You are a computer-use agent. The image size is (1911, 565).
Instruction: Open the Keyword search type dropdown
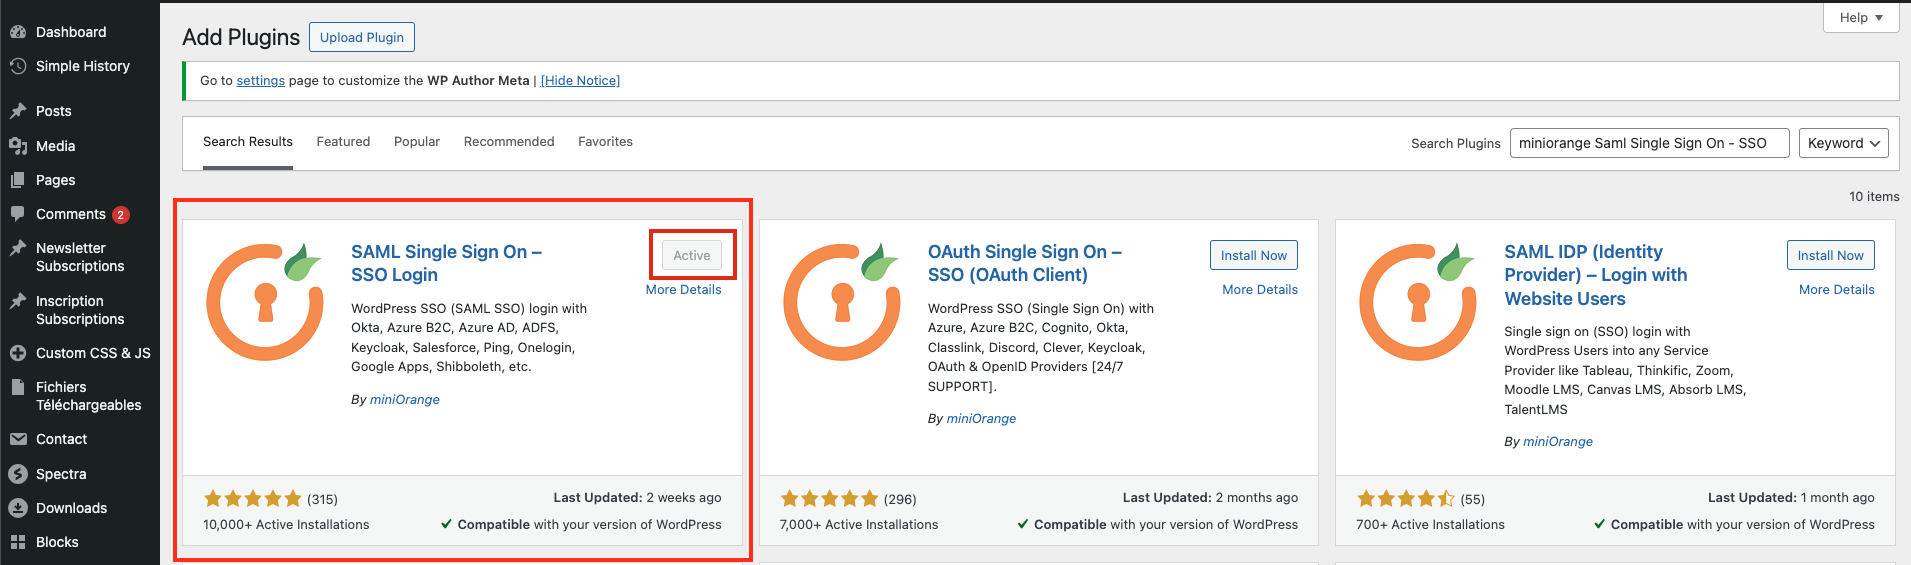(x=1843, y=143)
